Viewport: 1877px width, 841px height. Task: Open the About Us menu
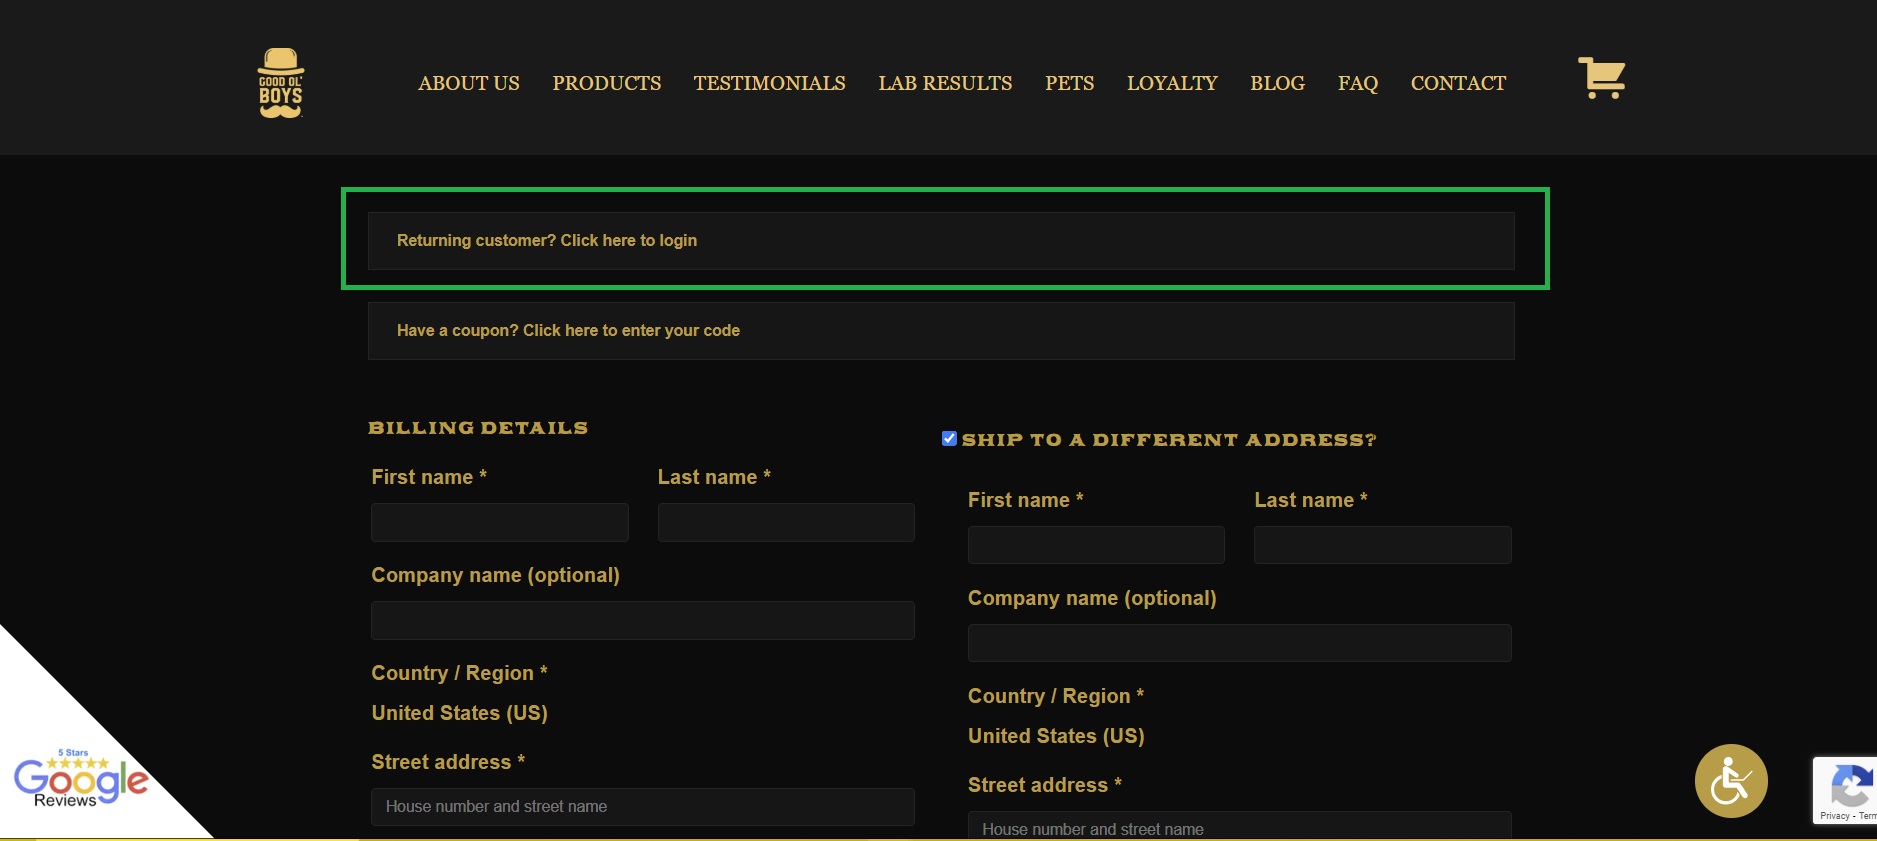(x=469, y=83)
